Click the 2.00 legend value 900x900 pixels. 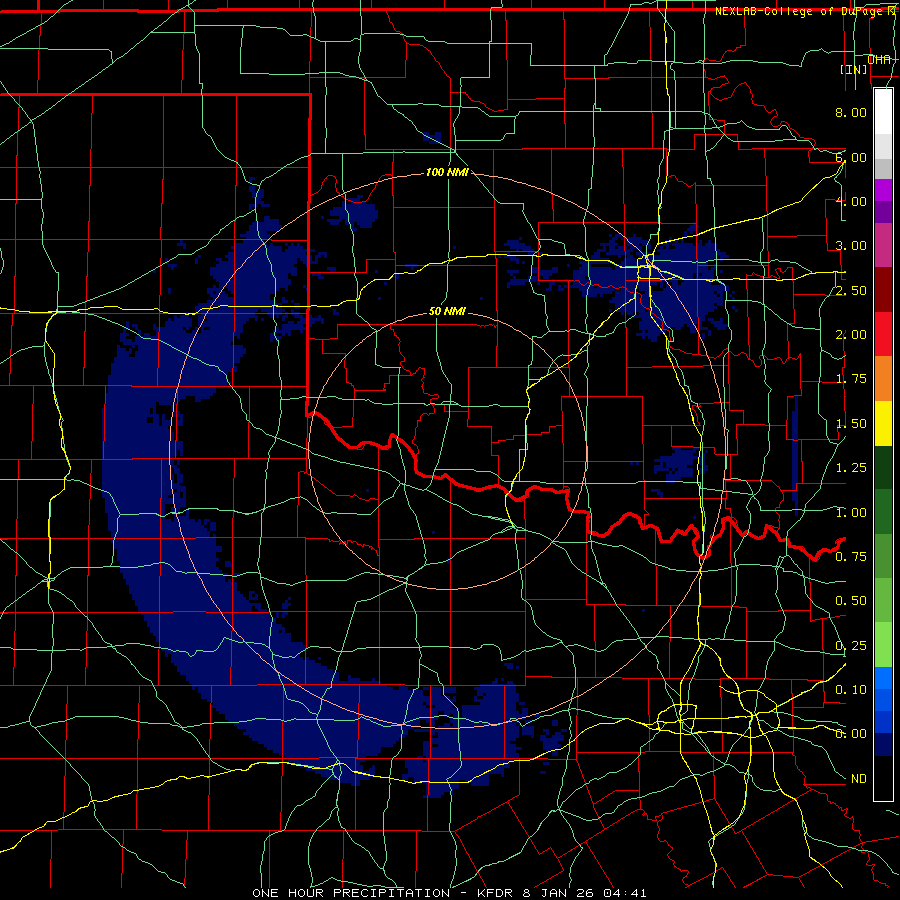coord(851,335)
